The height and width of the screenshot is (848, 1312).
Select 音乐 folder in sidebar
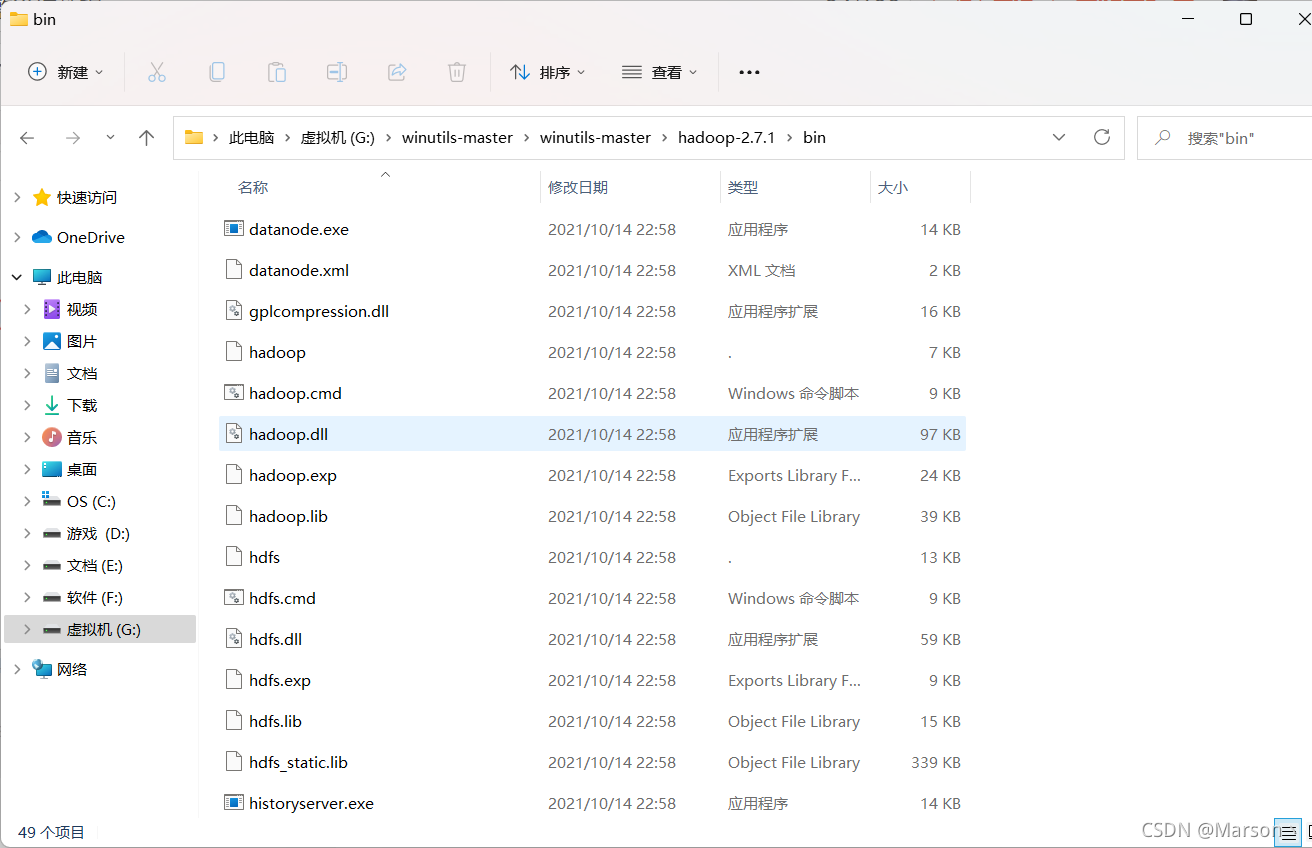tap(82, 438)
